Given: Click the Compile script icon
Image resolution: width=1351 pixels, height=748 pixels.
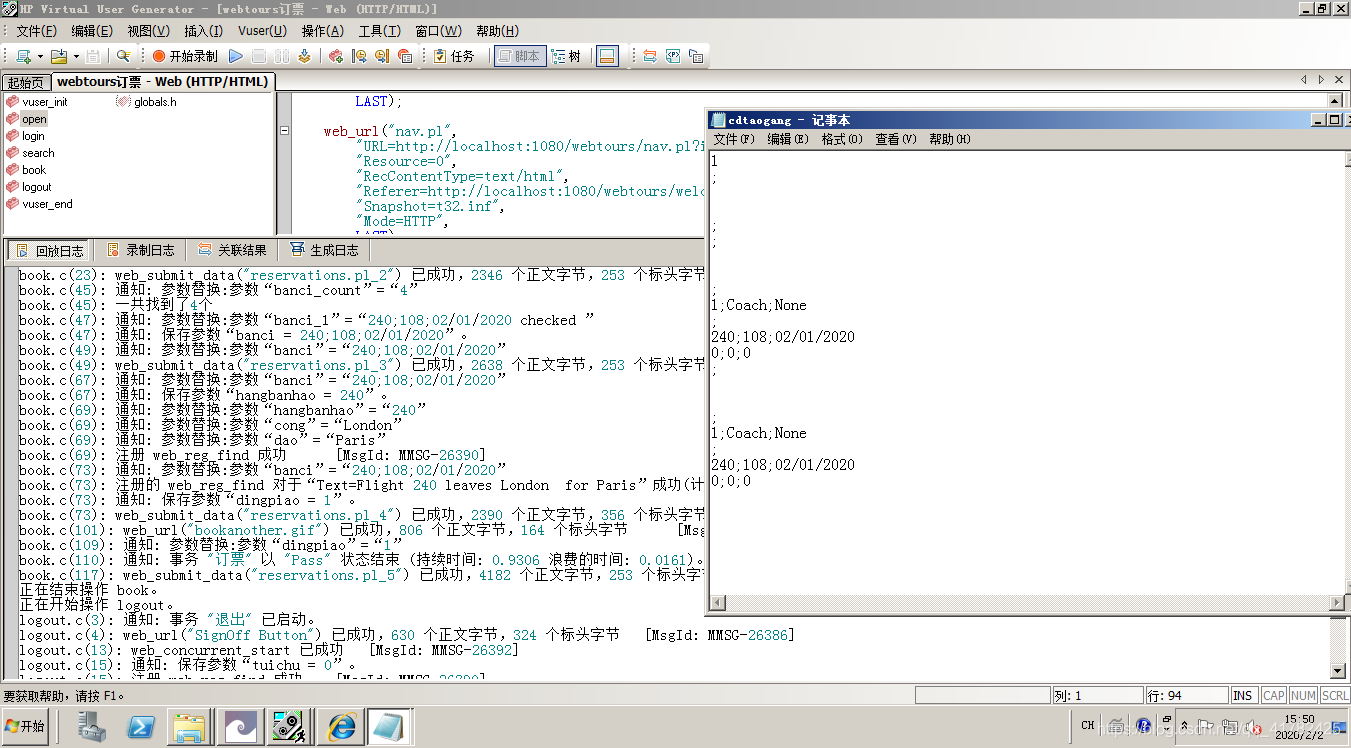Looking at the screenshot, I should pyautogui.click(x=304, y=56).
